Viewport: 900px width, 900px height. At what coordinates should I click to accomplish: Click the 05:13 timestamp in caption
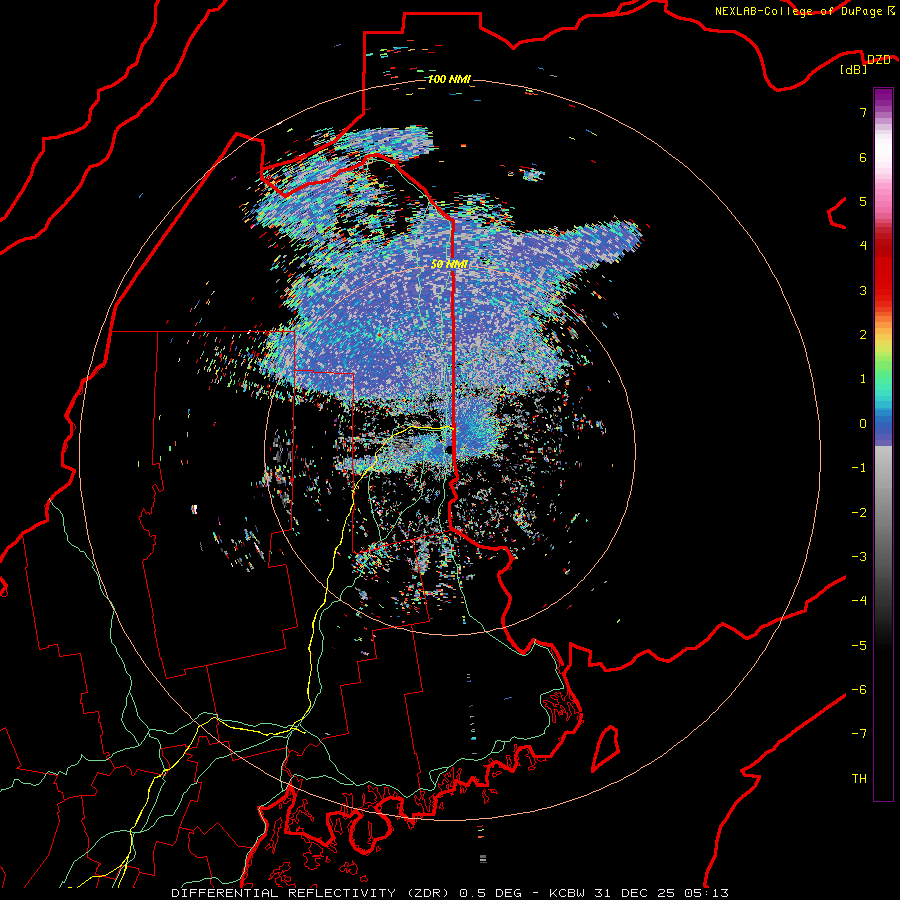707,893
